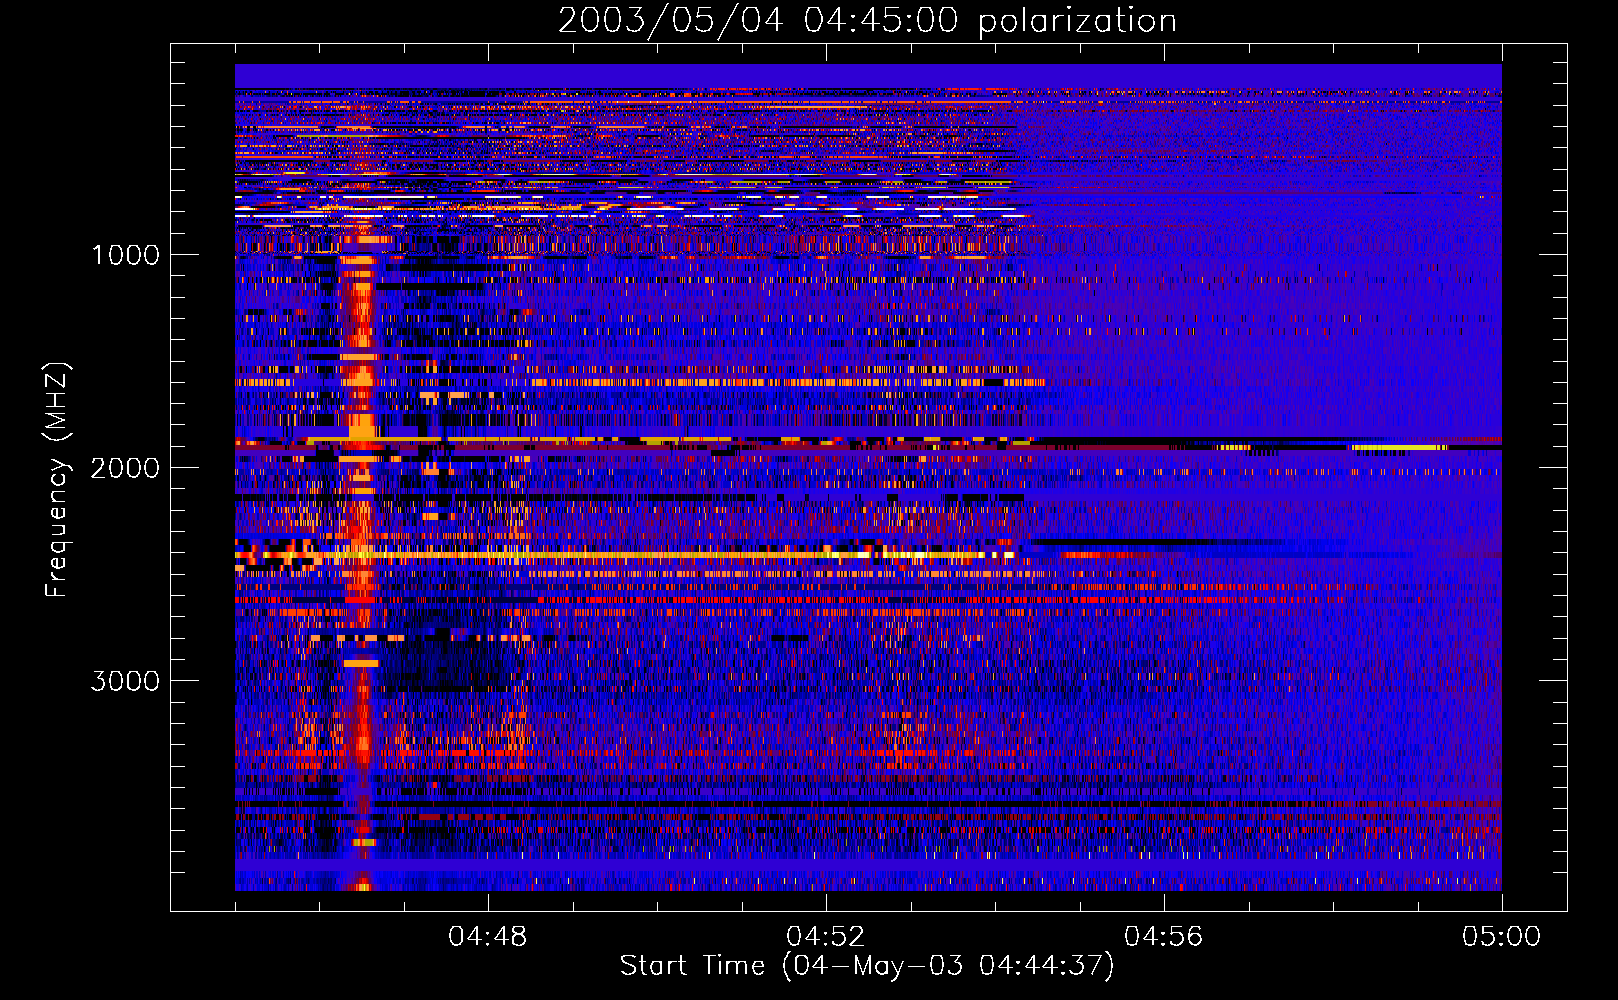Click the plot title '2003/05/04 04:45:00 polarization'
Viewport: 1618px width, 1000px height.
(867, 21)
